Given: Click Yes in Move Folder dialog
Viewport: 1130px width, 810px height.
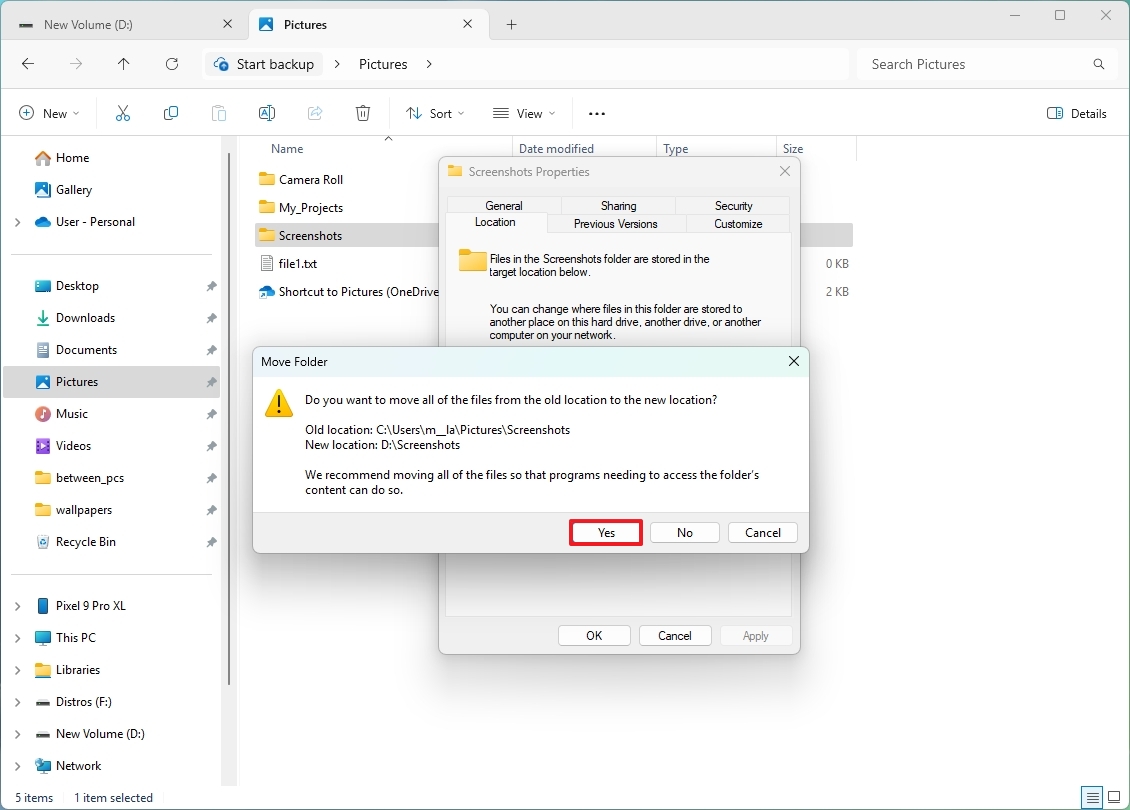Looking at the screenshot, I should (606, 533).
